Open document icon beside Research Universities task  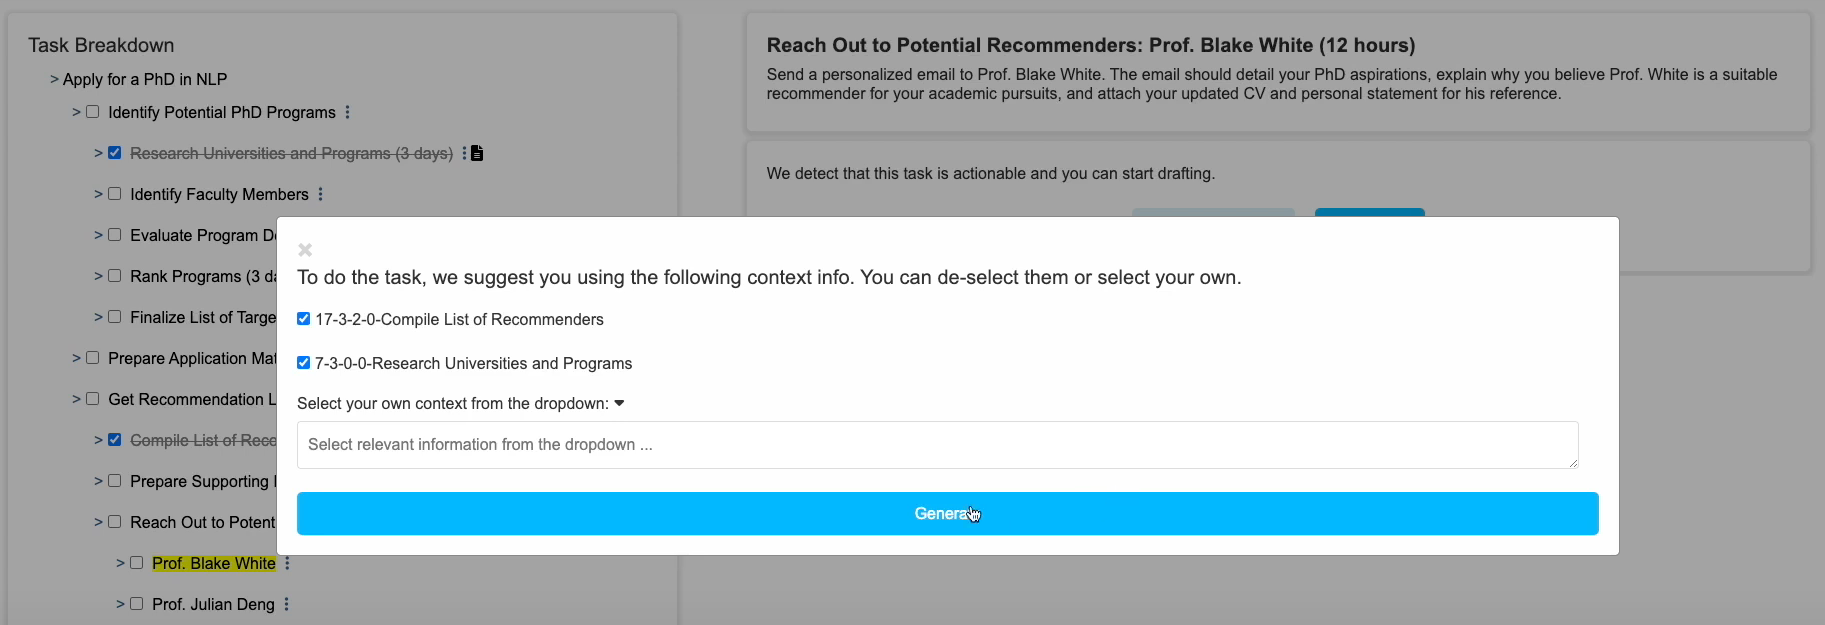point(478,153)
